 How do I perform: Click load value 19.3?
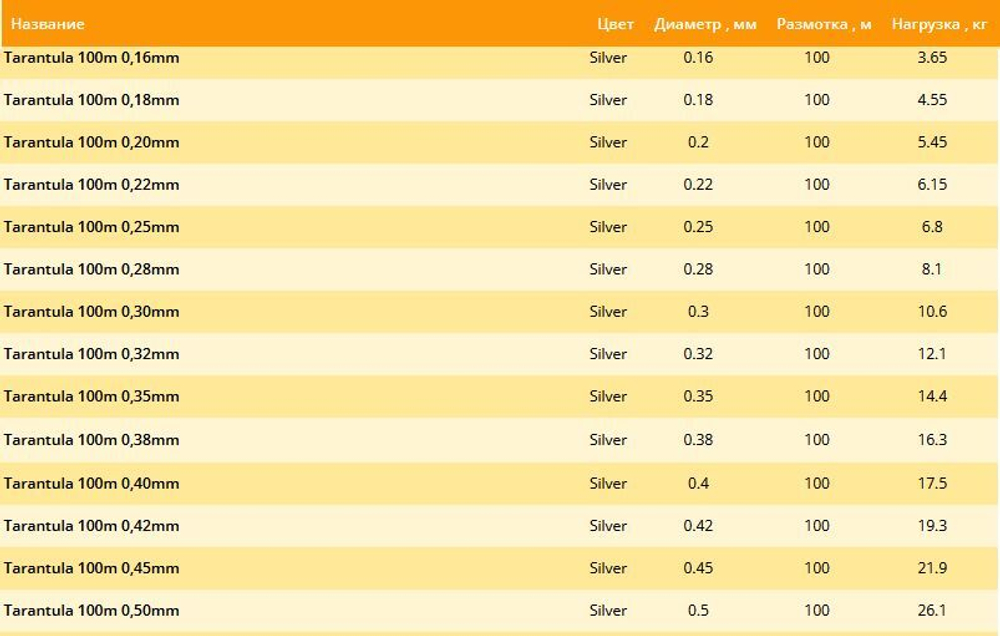(x=932, y=525)
